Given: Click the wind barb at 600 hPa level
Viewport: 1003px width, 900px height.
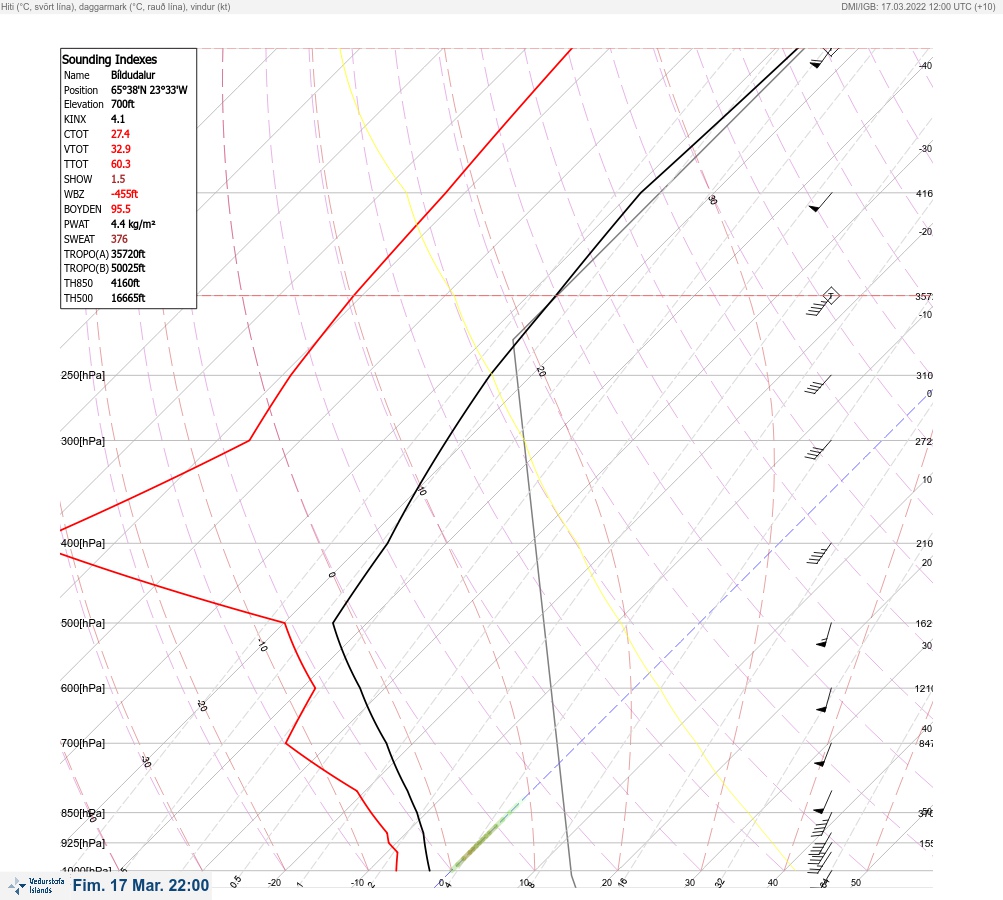Looking at the screenshot, I should coord(824,700).
